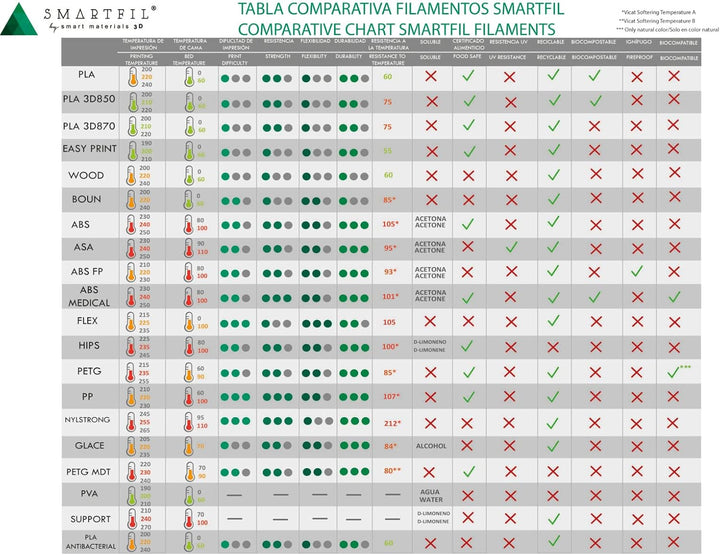Image resolution: width=720 pixels, height=555 pixels.
Task: Click the Smartfil green triangle logo
Action: (x=19, y=19)
